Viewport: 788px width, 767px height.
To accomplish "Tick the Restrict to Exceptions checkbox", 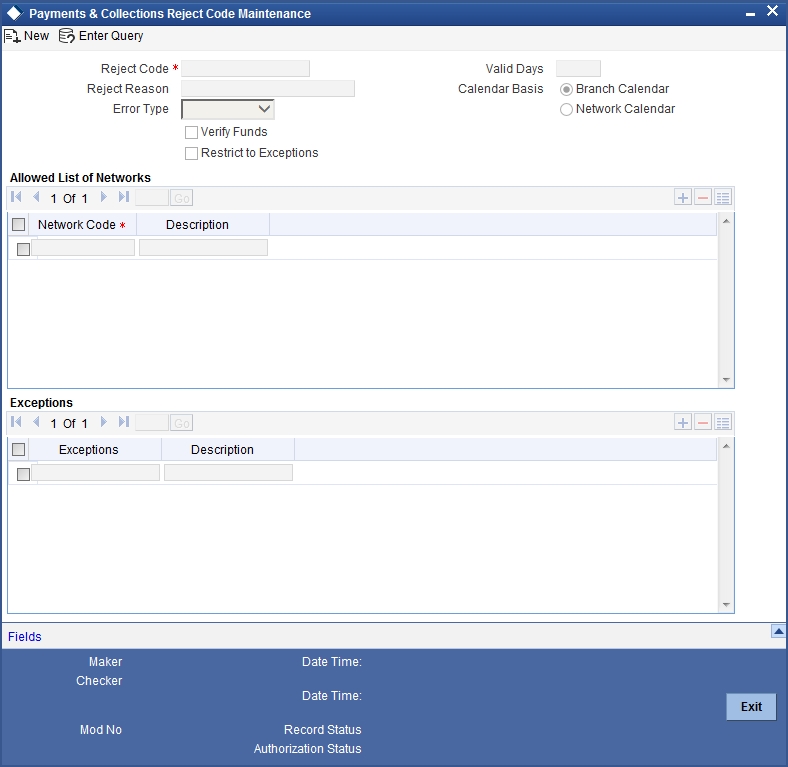I will (191, 153).
